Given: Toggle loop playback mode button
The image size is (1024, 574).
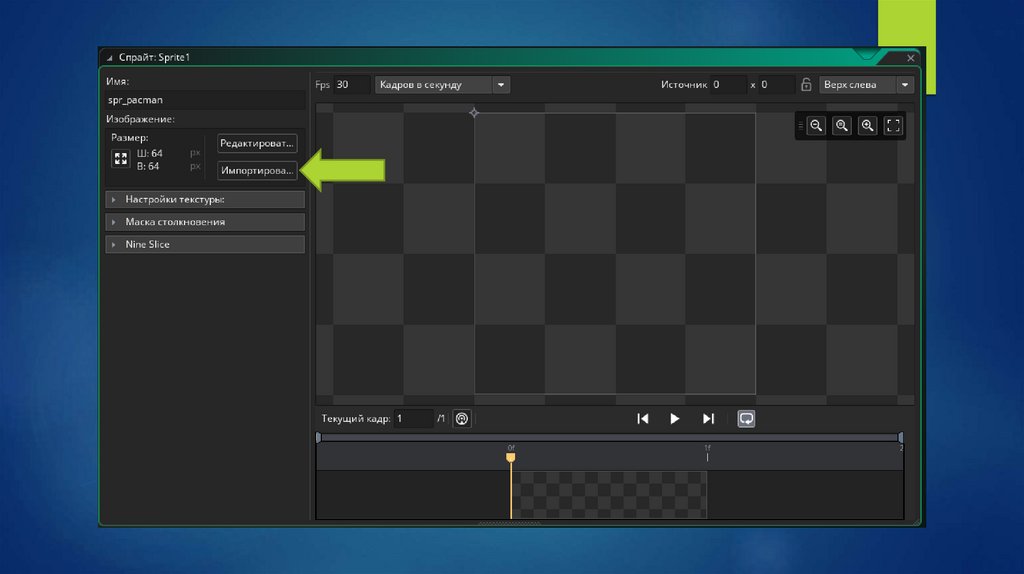Looking at the screenshot, I should click(x=746, y=419).
